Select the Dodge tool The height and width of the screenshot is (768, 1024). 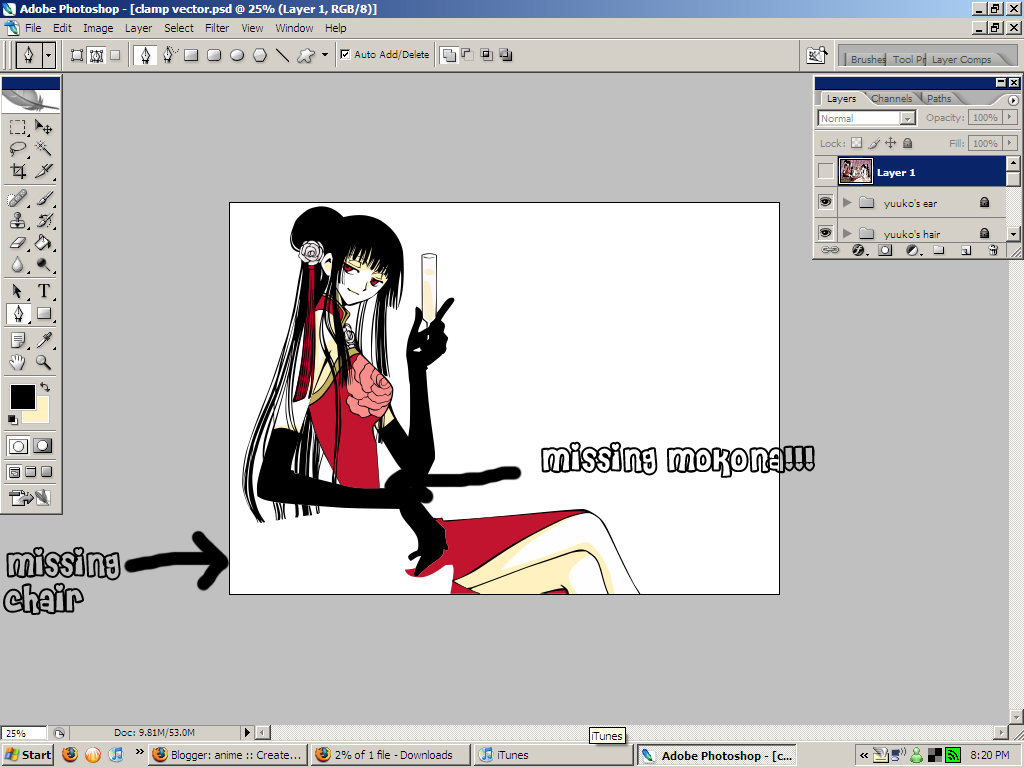(44, 264)
